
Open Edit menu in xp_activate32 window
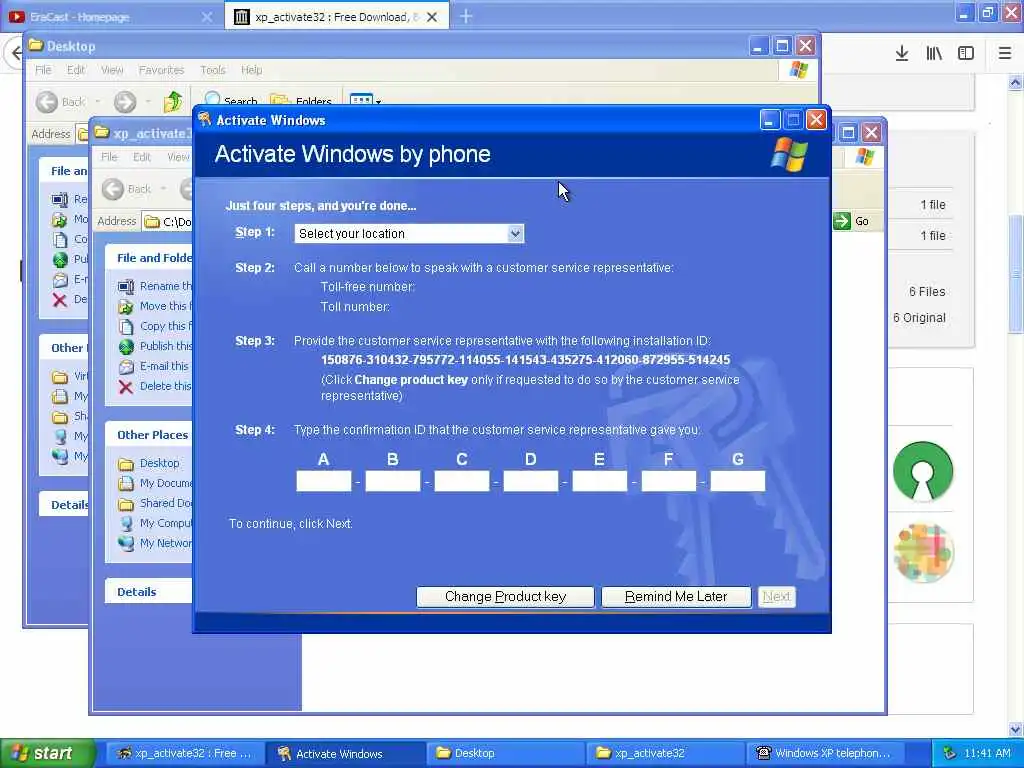pos(142,157)
